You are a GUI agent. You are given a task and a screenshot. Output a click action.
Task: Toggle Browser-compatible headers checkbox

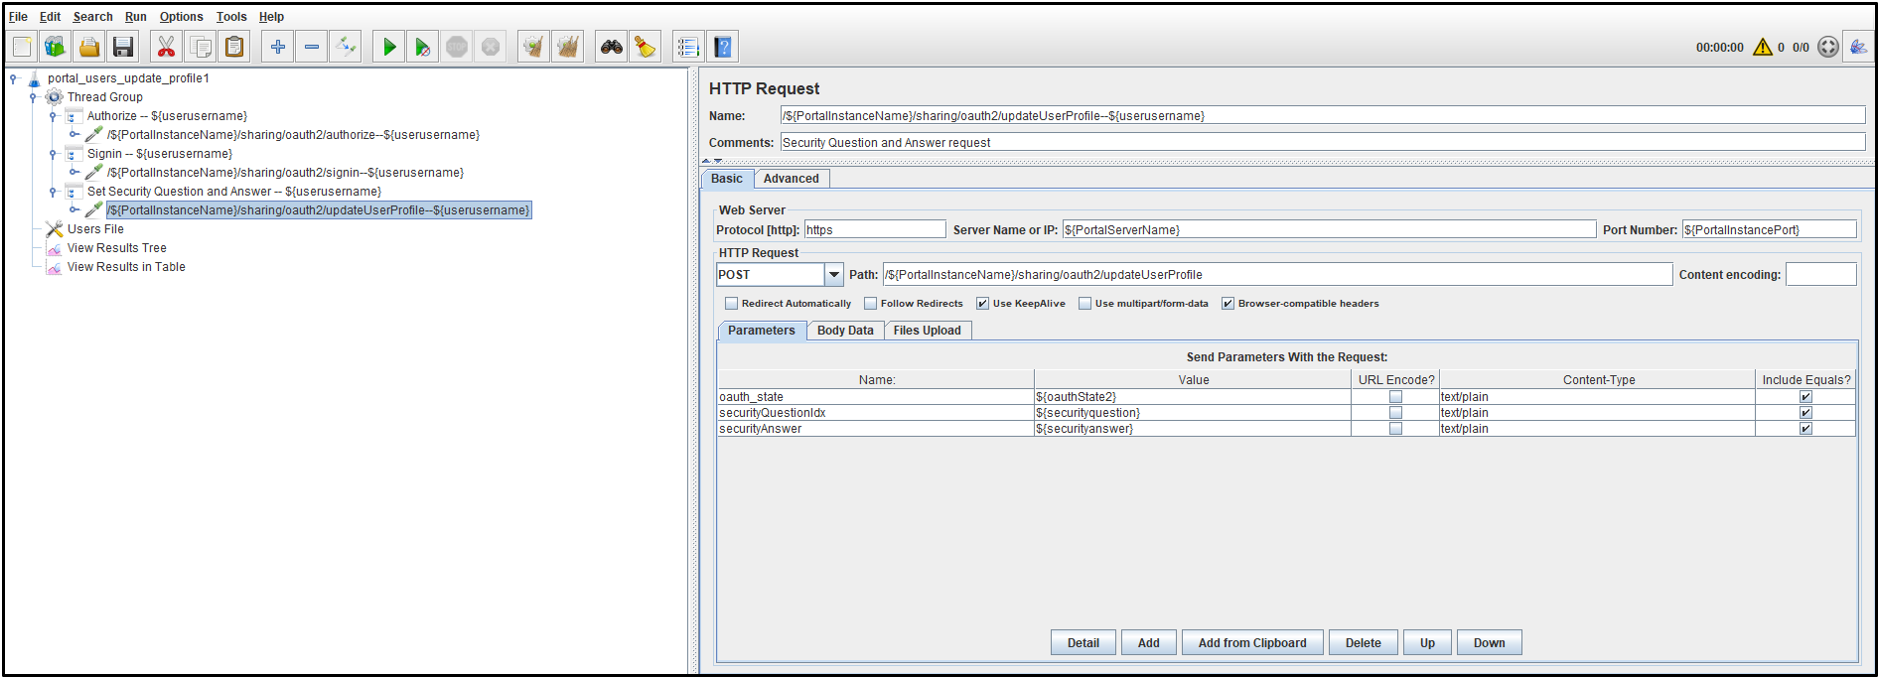(x=1227, y=303)
